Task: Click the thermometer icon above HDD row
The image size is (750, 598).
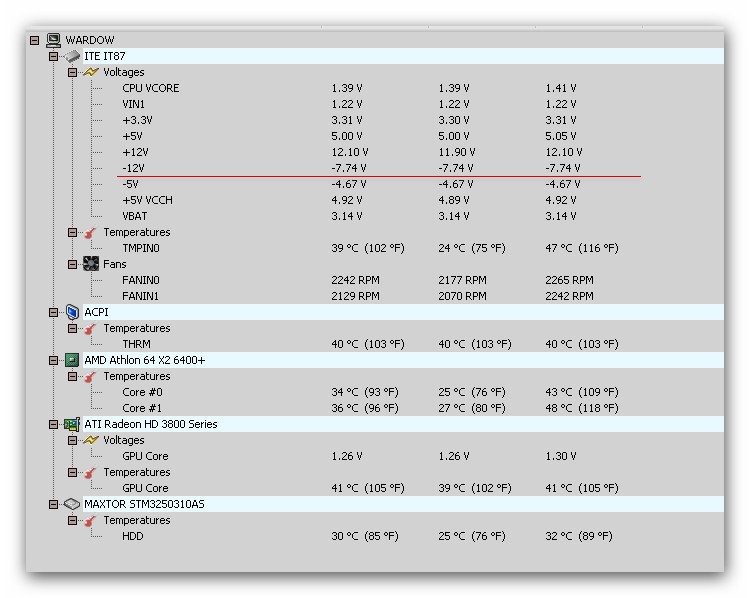Action: click(x=90, y=521)
